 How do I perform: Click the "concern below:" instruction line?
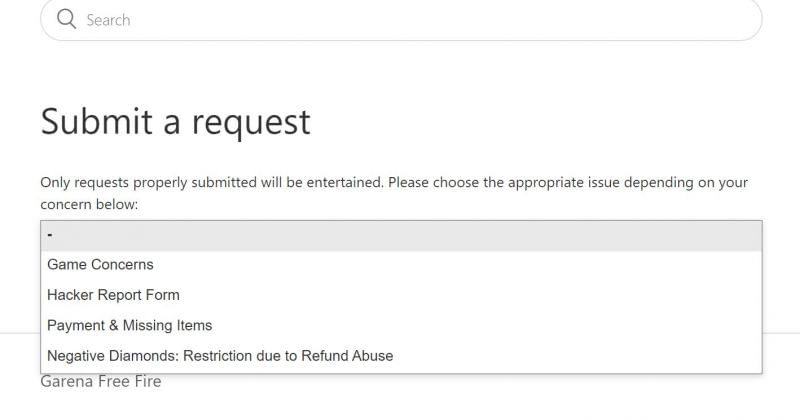click(89, 204)
